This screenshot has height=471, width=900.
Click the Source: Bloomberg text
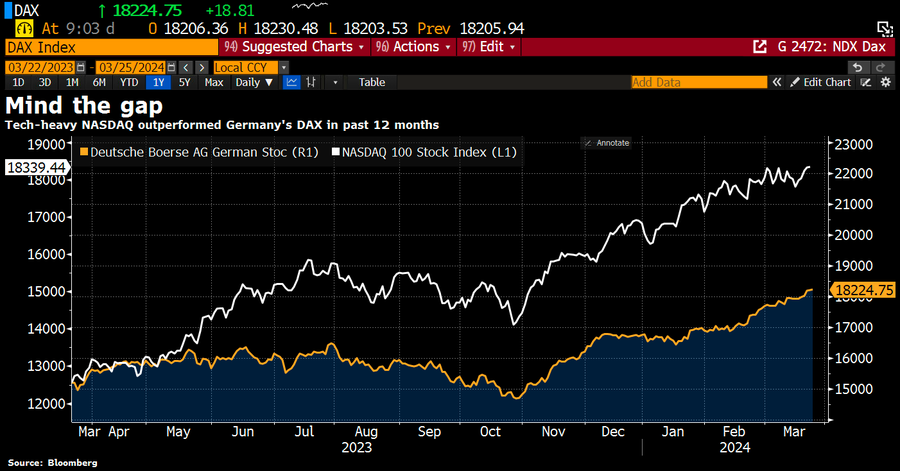(52, 462)
